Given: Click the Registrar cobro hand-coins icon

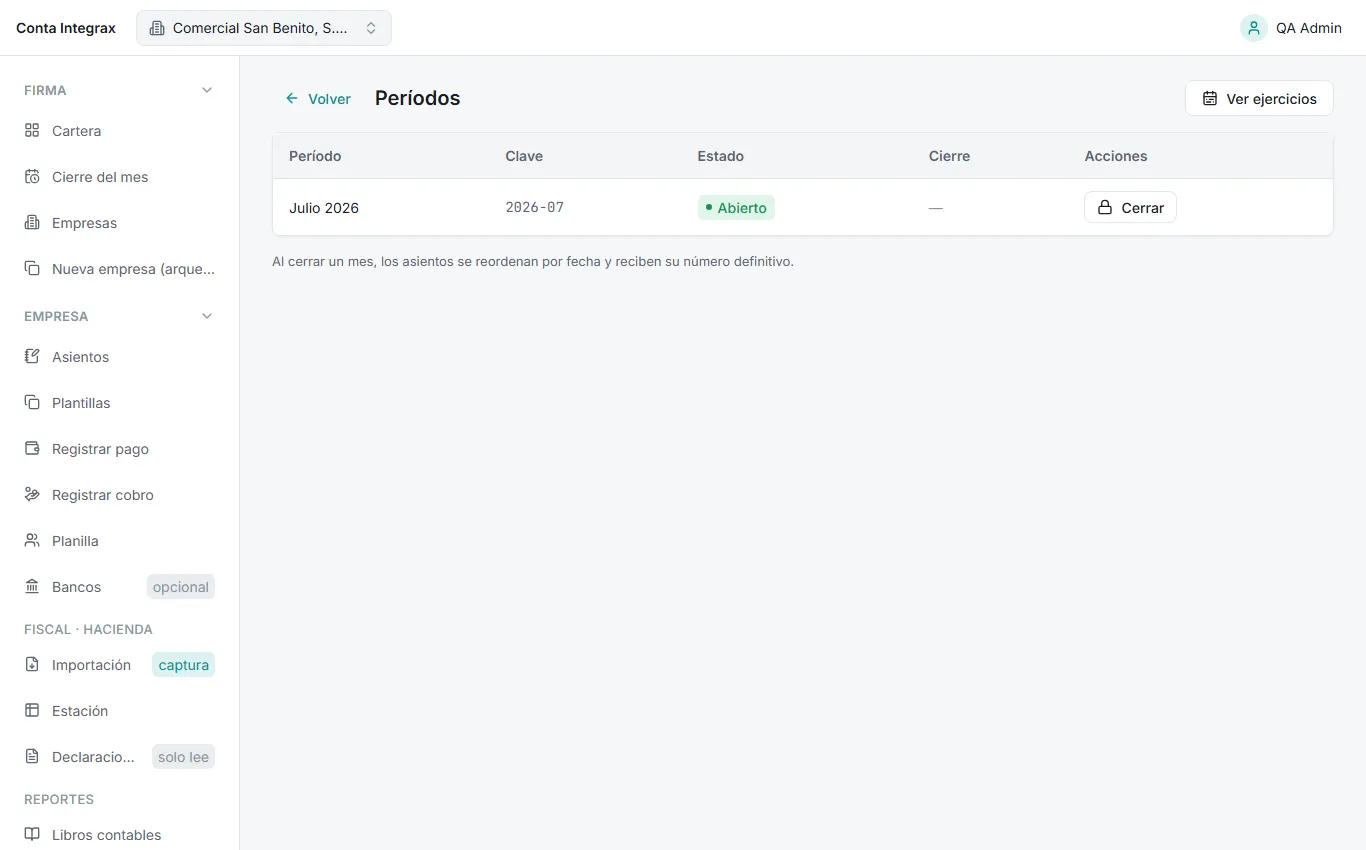Looking at the screenshot, I should [32, 495].
